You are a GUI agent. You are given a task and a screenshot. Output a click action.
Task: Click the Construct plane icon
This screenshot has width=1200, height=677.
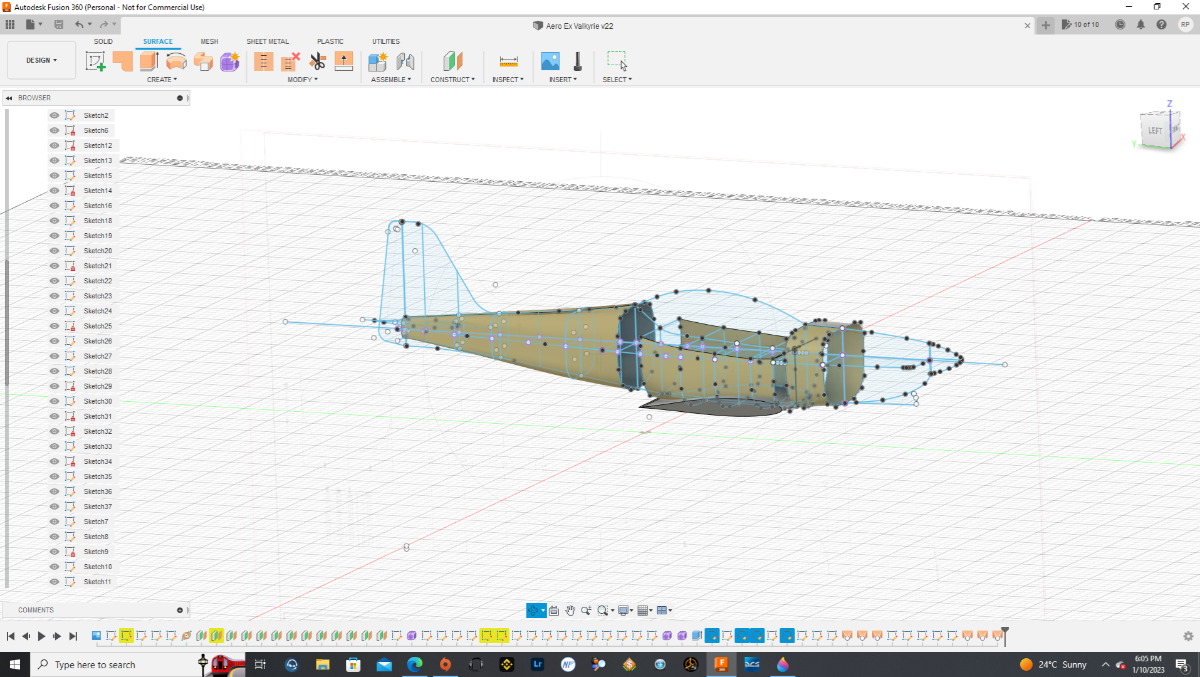coord(453,62)
